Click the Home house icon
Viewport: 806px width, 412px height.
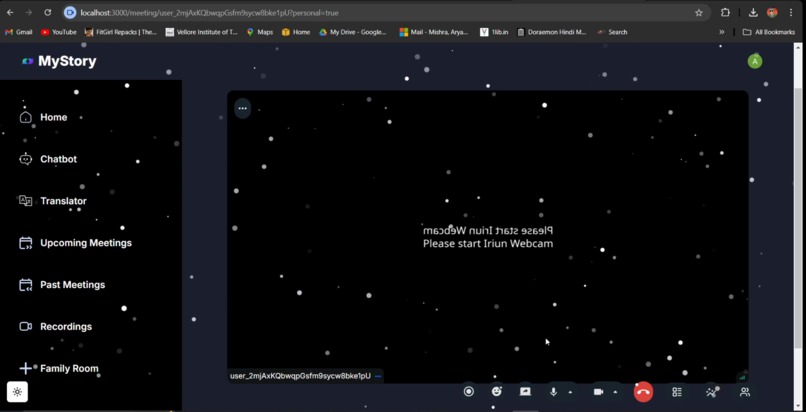pyautogui.click(x=25, y=117)
